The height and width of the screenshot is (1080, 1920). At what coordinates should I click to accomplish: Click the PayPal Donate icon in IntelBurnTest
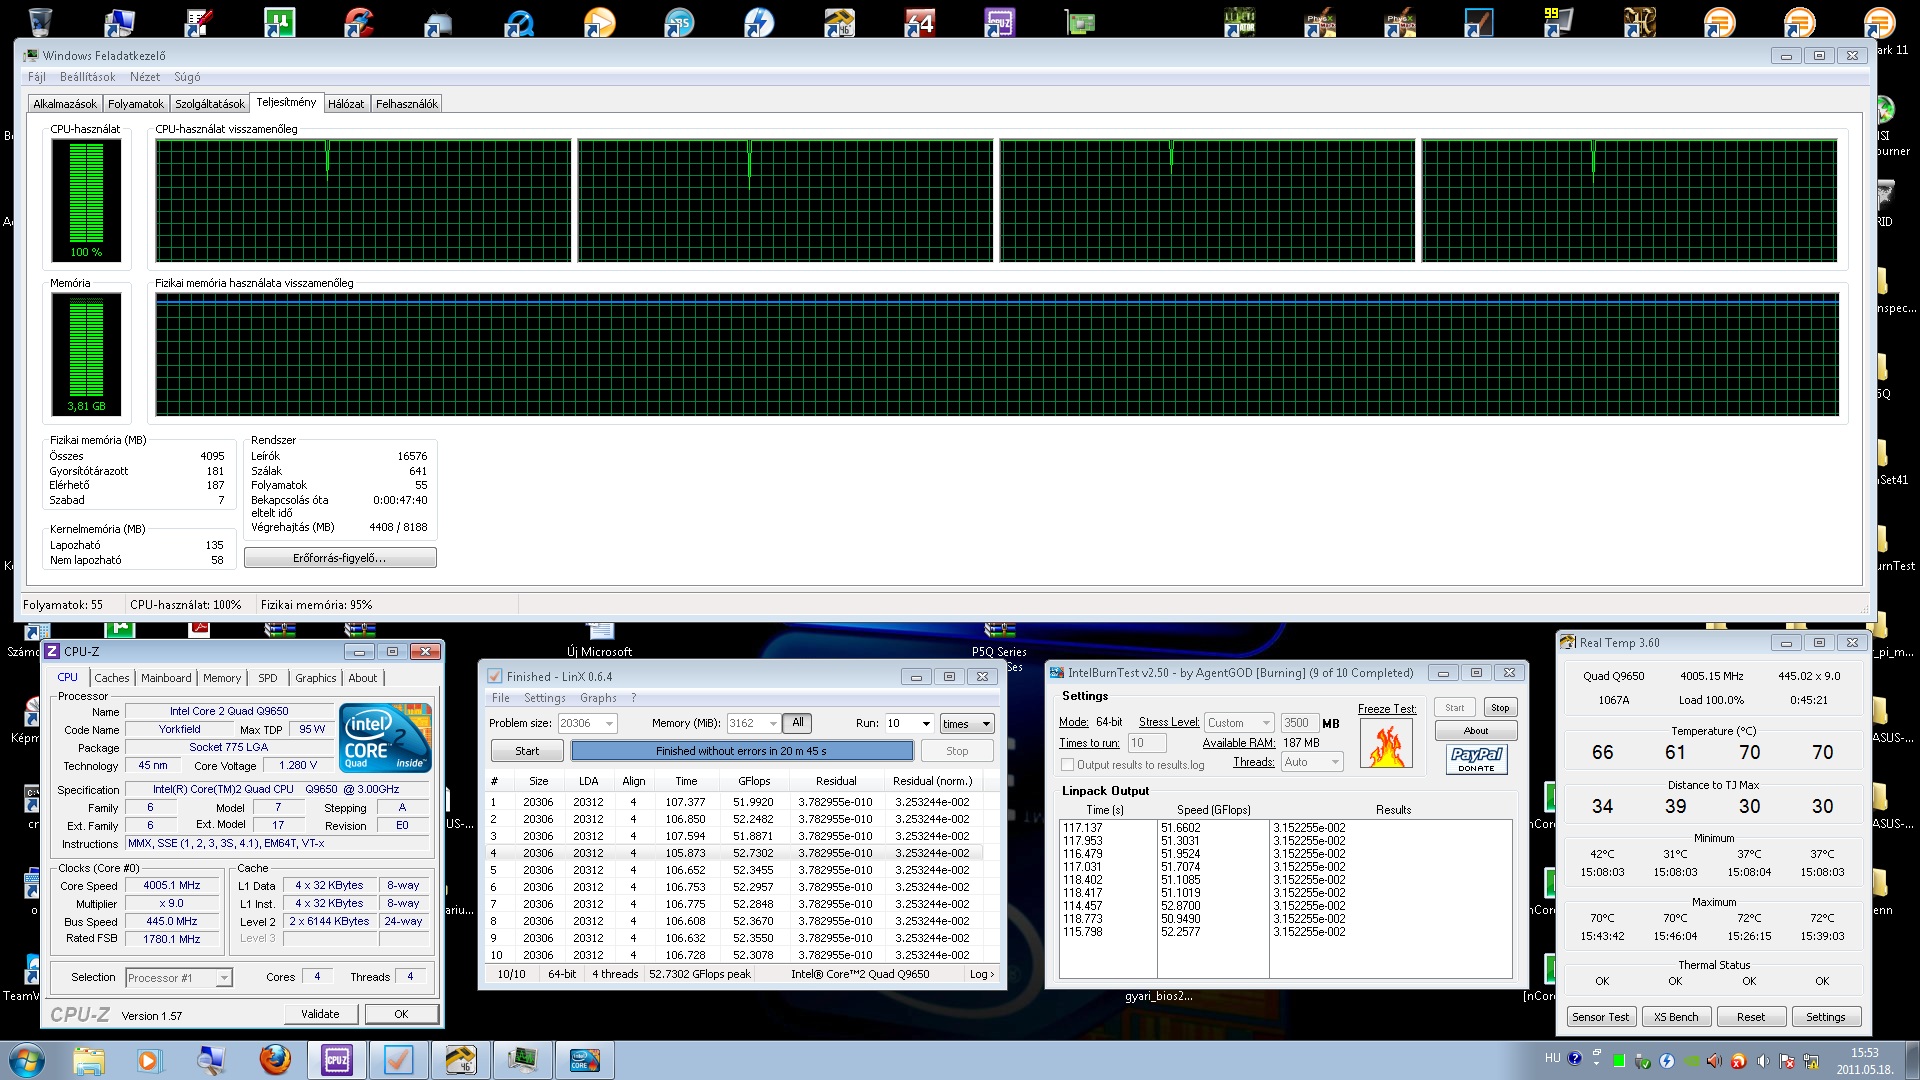[1476, 760]
